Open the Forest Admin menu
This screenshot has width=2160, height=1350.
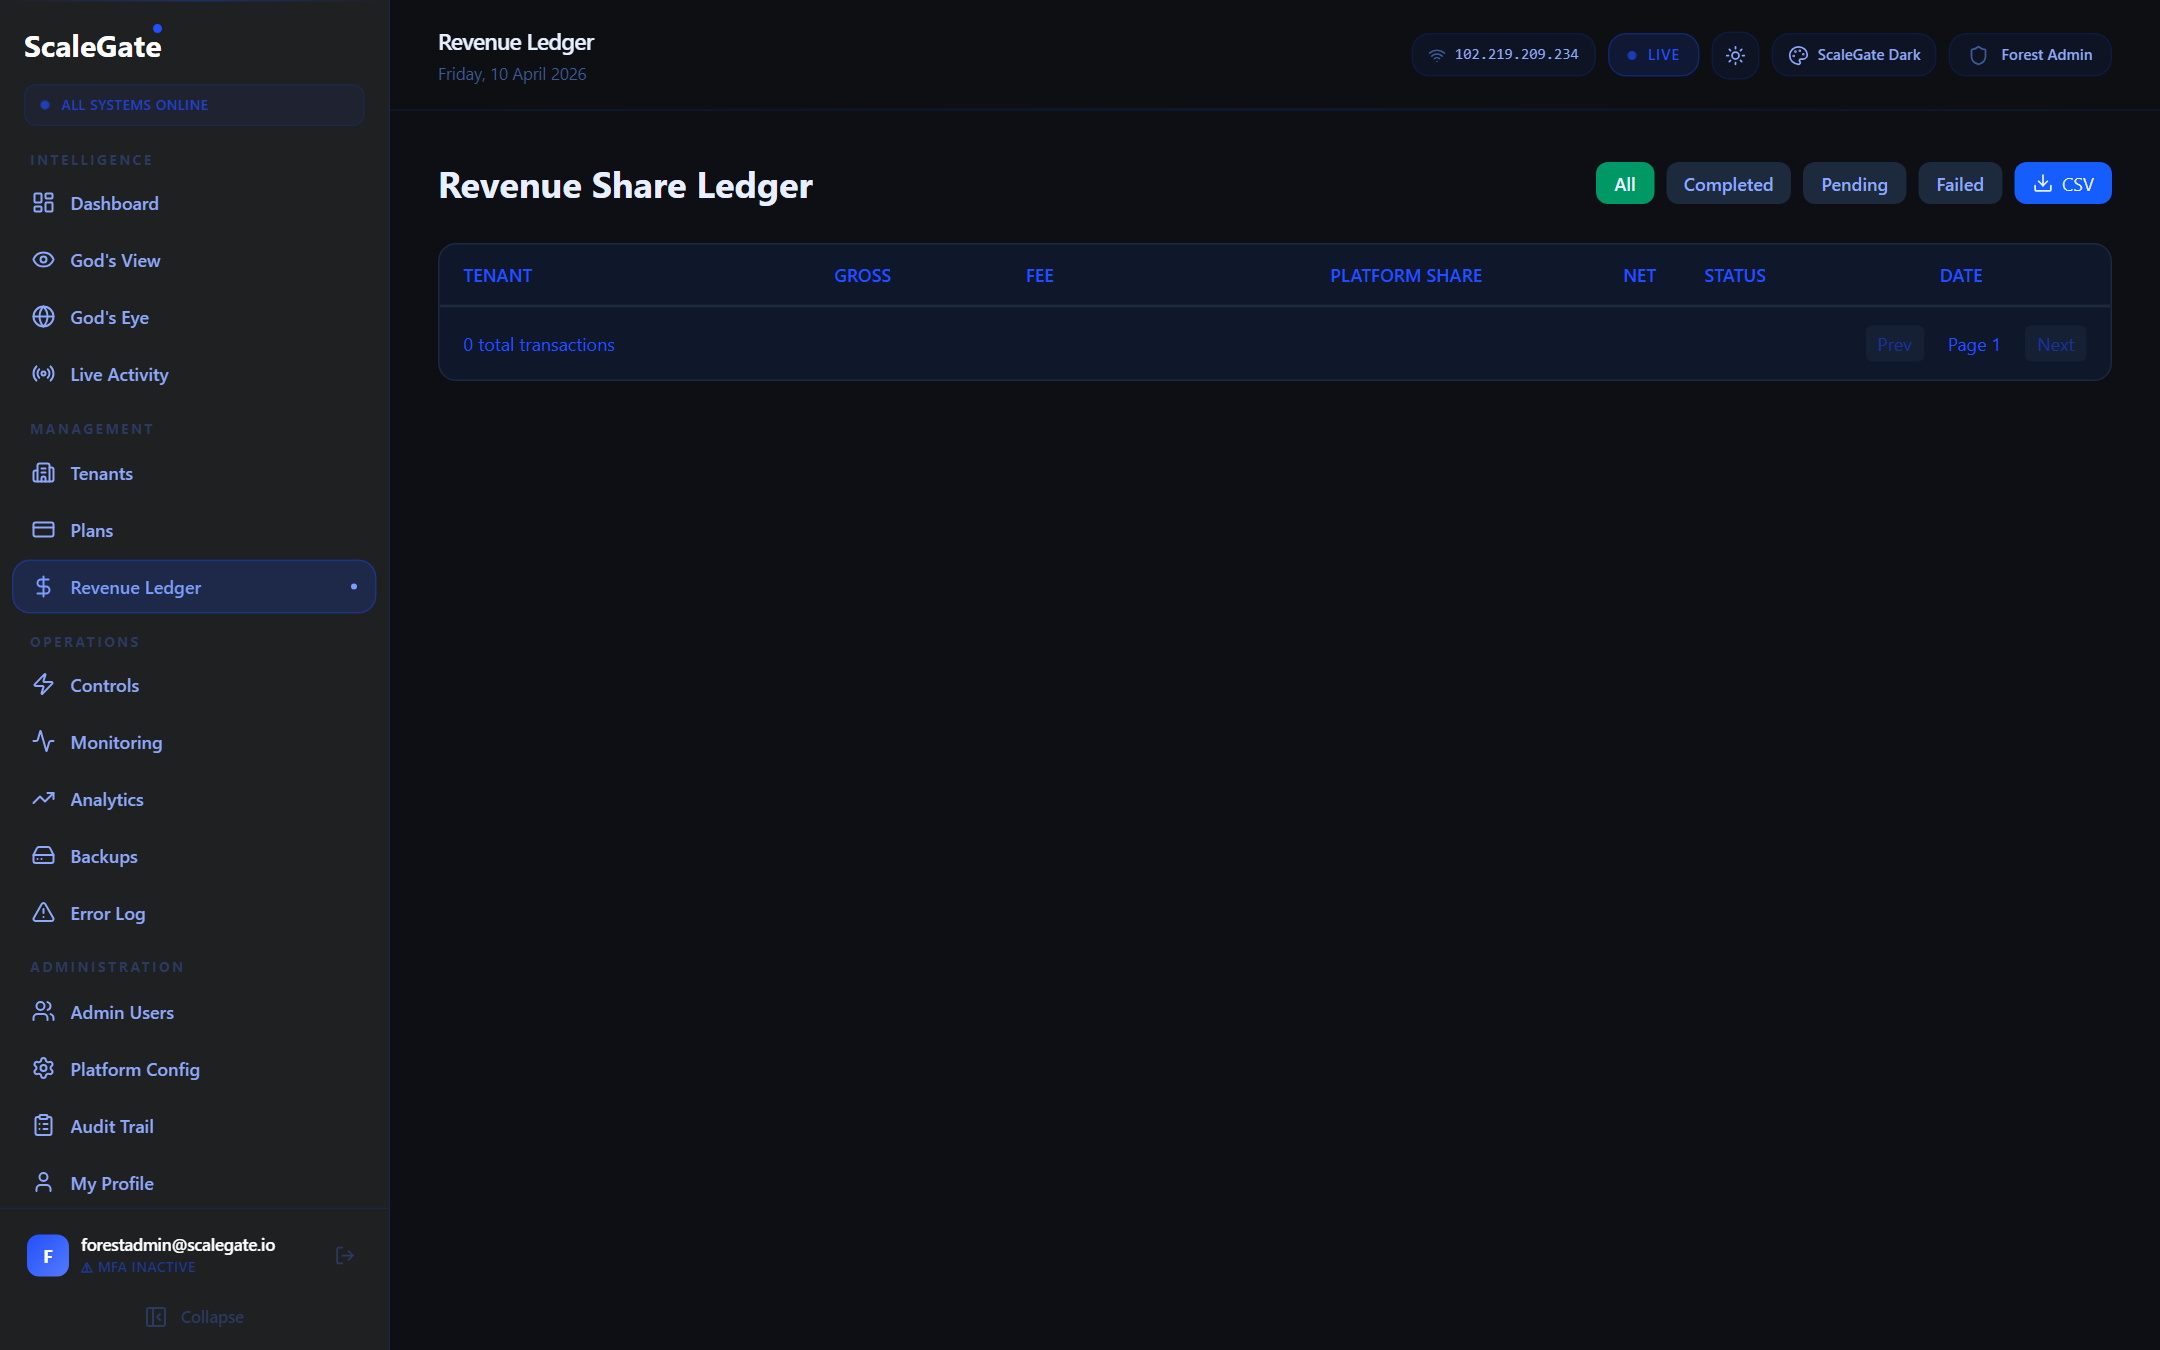coord(2029,55)
